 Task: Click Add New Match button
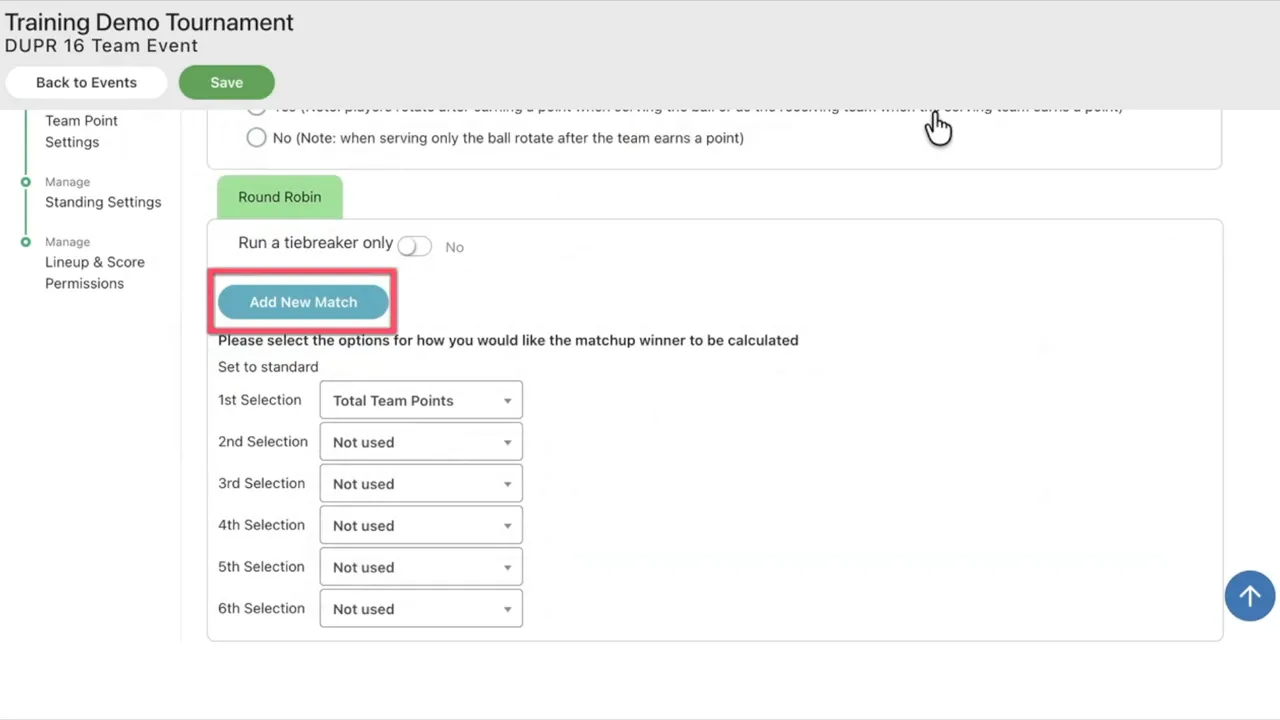[x=303, y=302]
